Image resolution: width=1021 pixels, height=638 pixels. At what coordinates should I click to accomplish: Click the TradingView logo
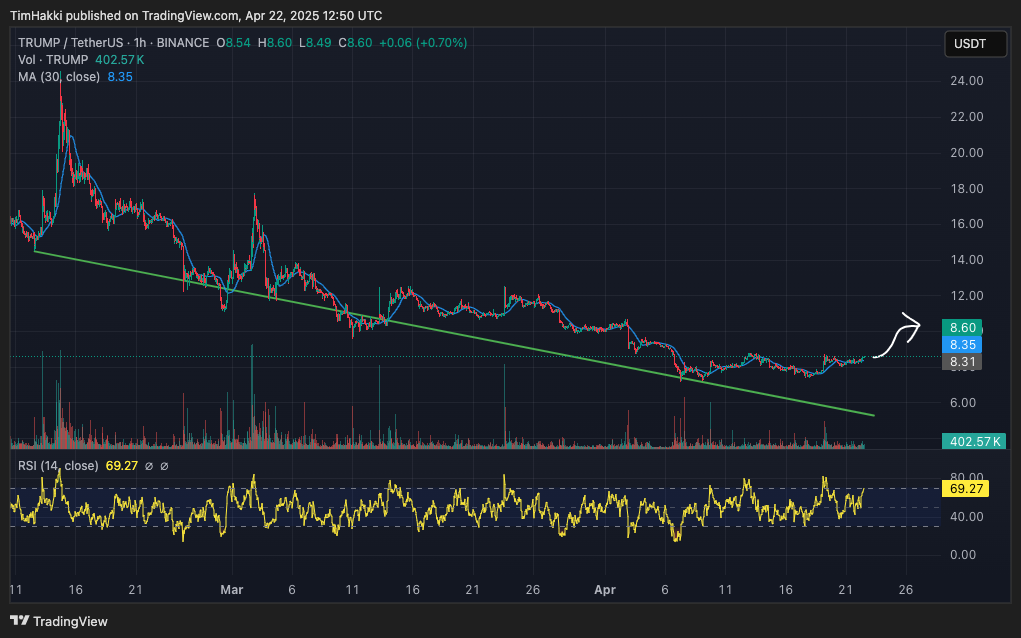point(59,621)
